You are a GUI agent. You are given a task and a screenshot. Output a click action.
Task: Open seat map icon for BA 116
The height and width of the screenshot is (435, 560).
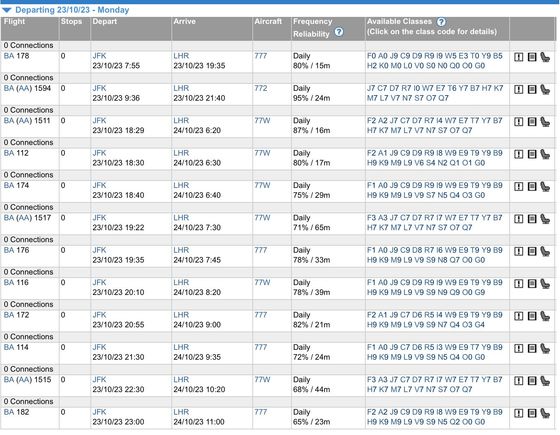point(545,284)
